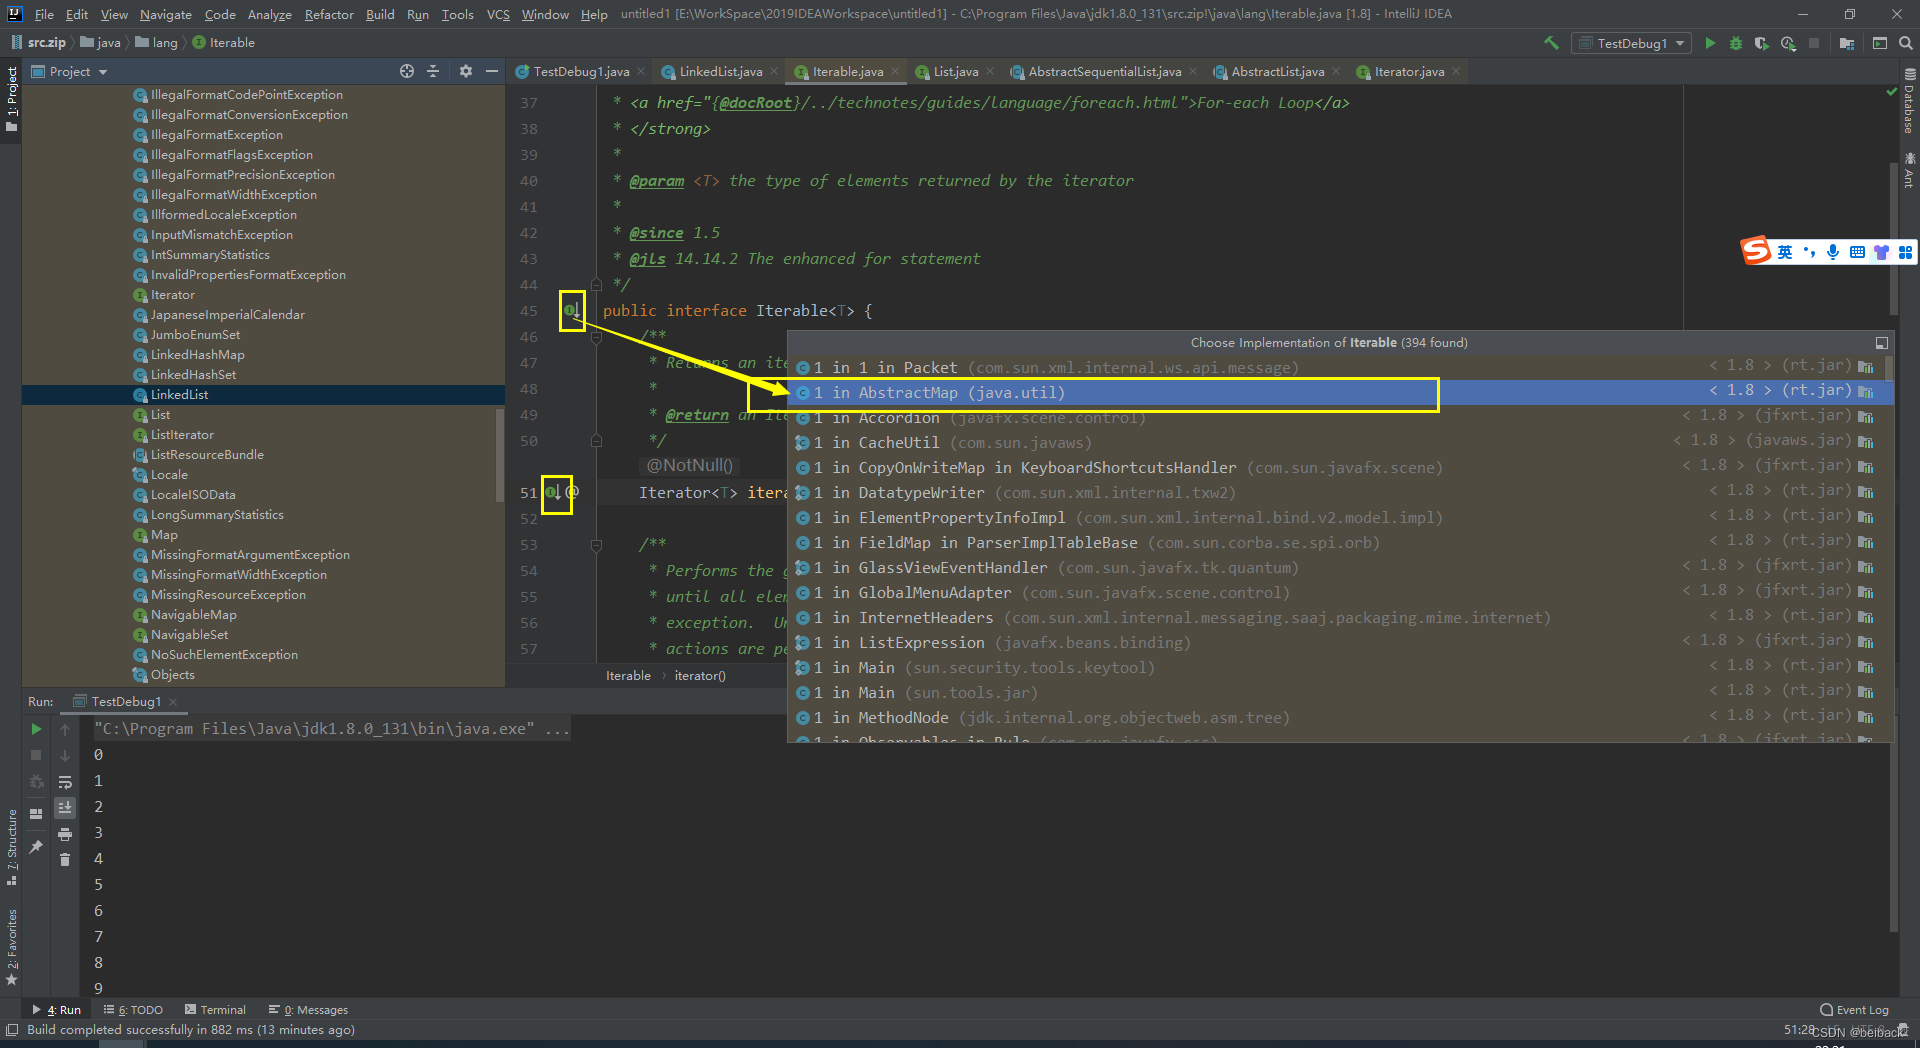Click the implemented-method gutter icon on line 51
The width and height of the screenshot is (1920, 1048).
coord(552,493)
